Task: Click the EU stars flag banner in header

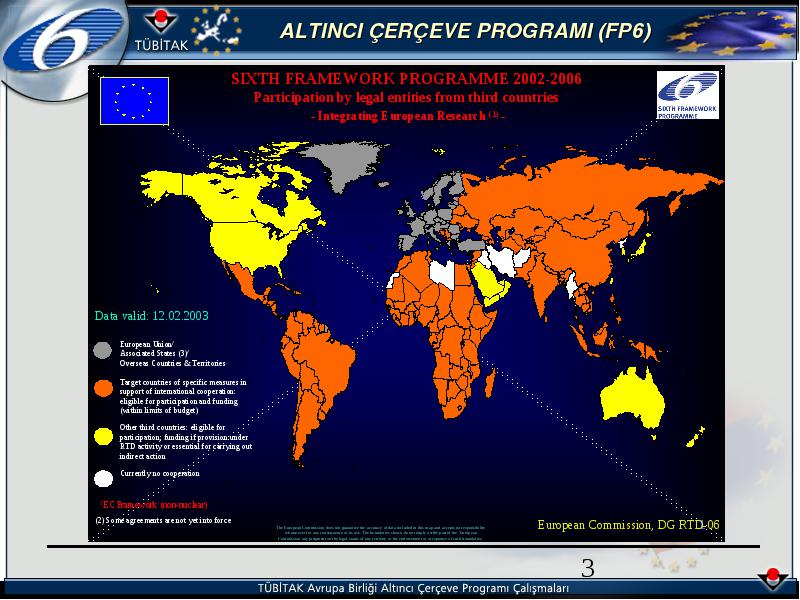Action: [x=732, y=33]
